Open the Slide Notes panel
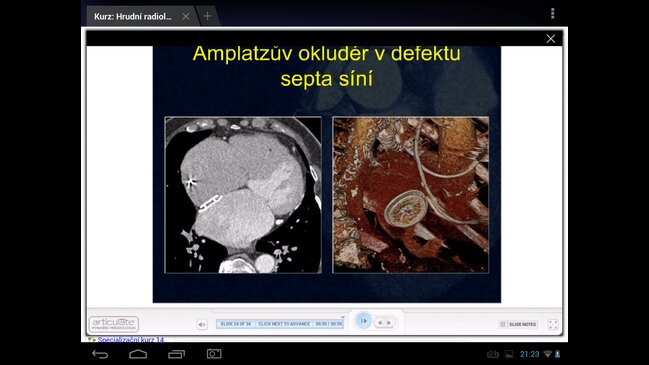The width and height of the screenshot is (649, 365). tap(518, 324)
